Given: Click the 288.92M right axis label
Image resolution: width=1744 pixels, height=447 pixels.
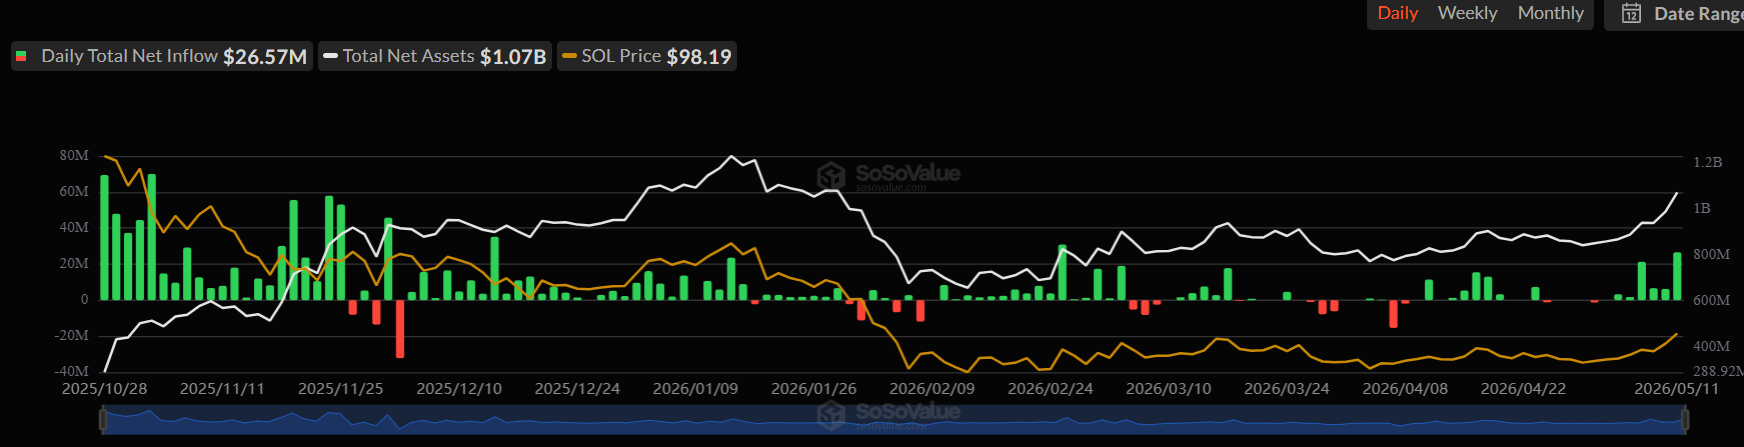Looking at the screenshot, I should 1718,371.
